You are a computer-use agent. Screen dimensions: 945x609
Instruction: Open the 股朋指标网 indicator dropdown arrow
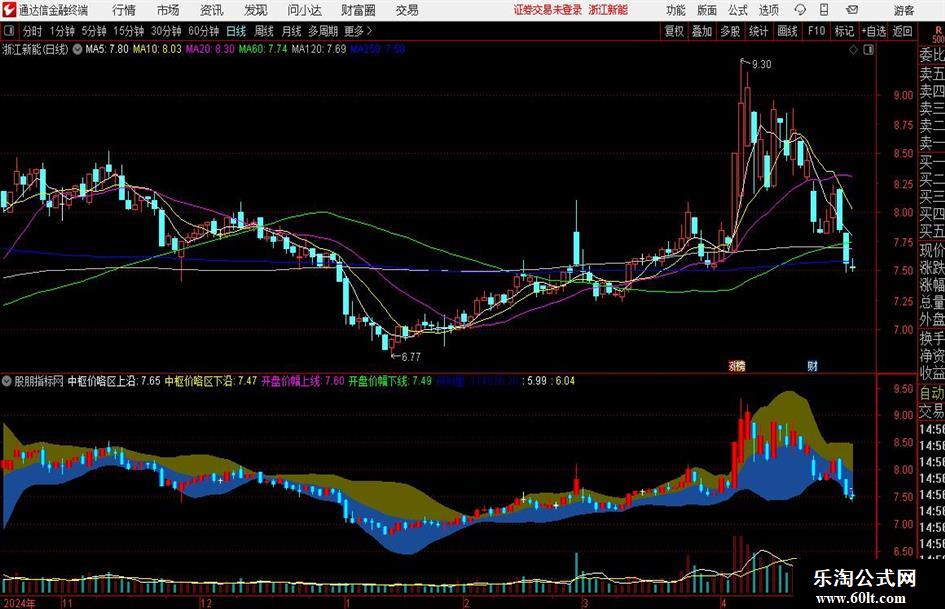7,381
